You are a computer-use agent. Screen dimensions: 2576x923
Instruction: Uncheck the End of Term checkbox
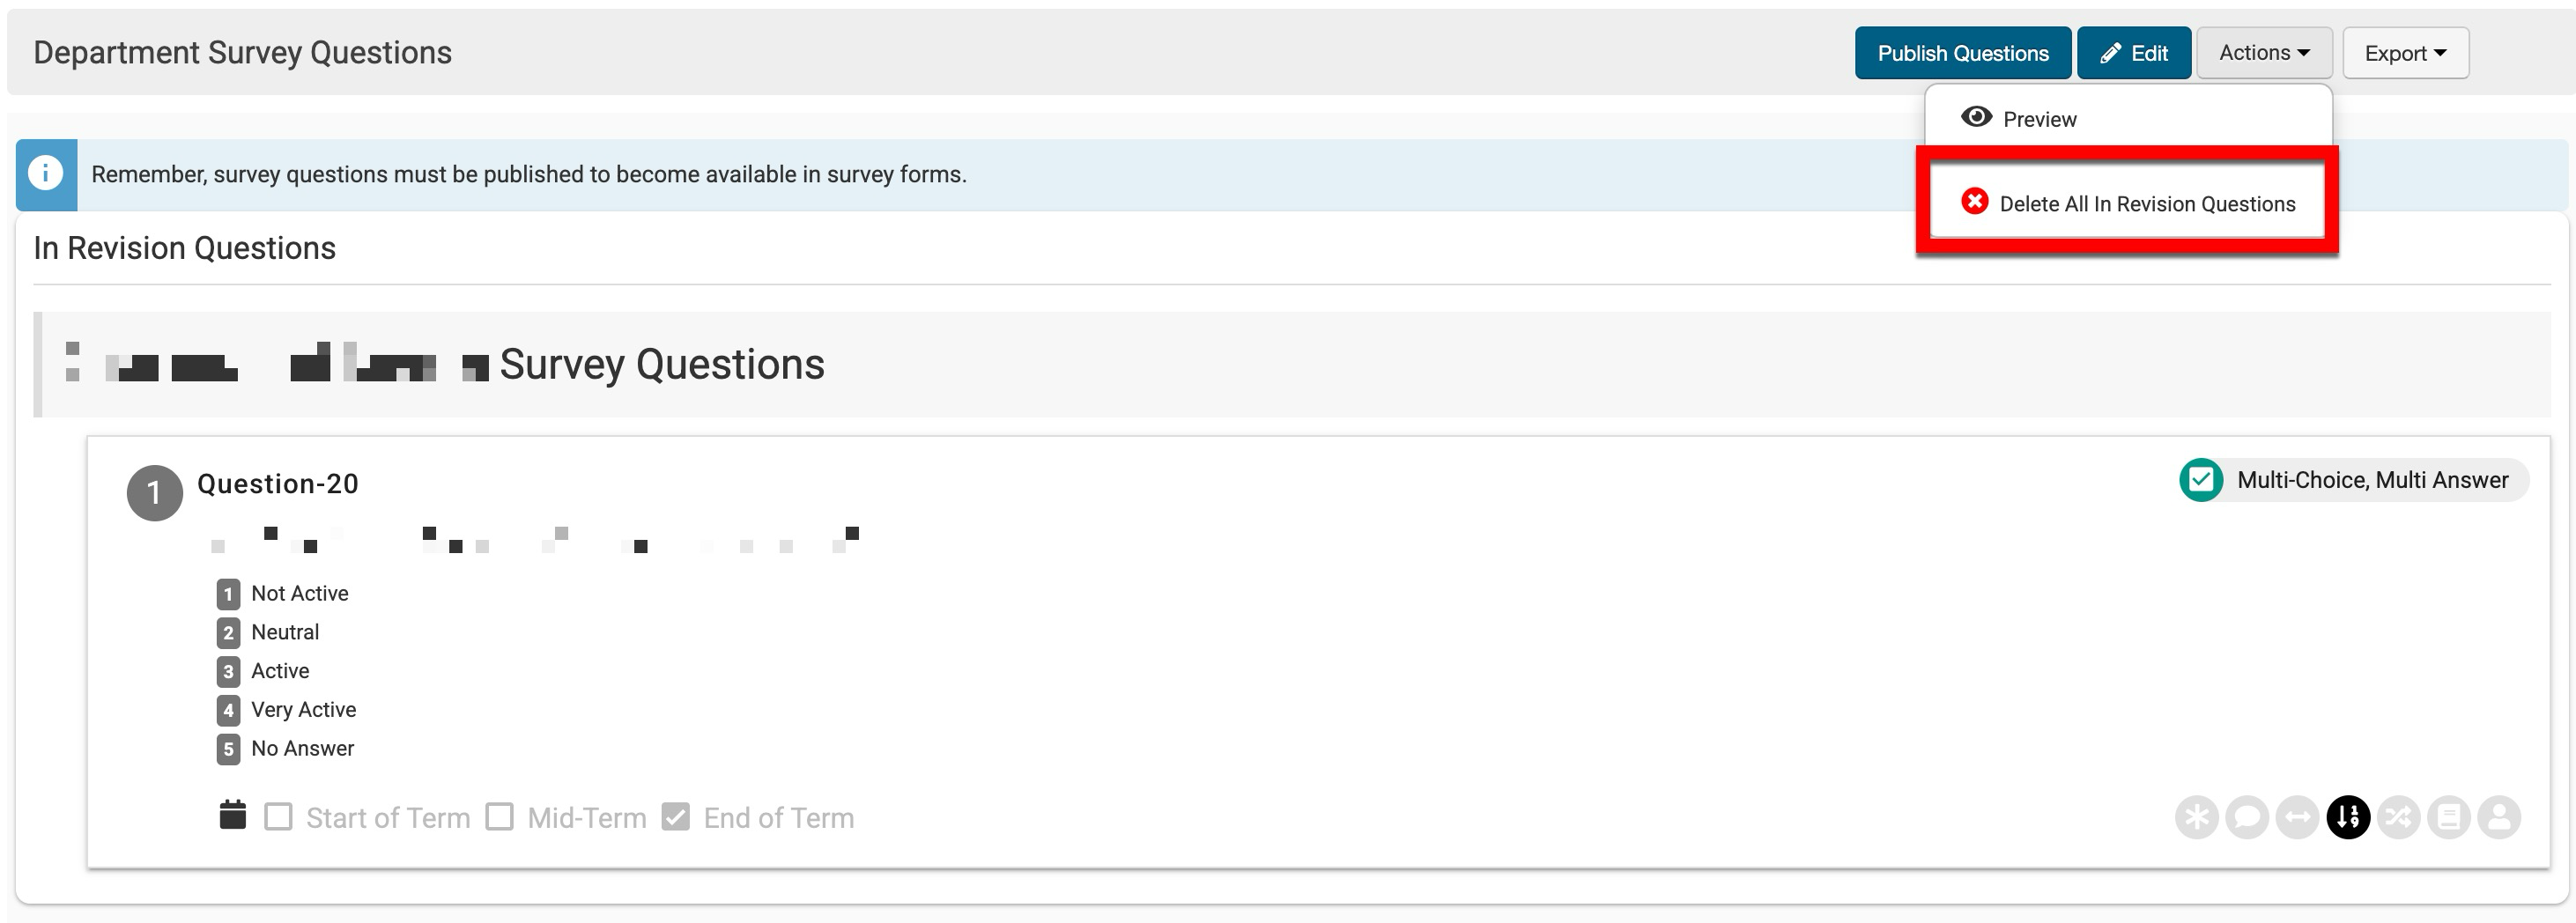pos(676,817)
